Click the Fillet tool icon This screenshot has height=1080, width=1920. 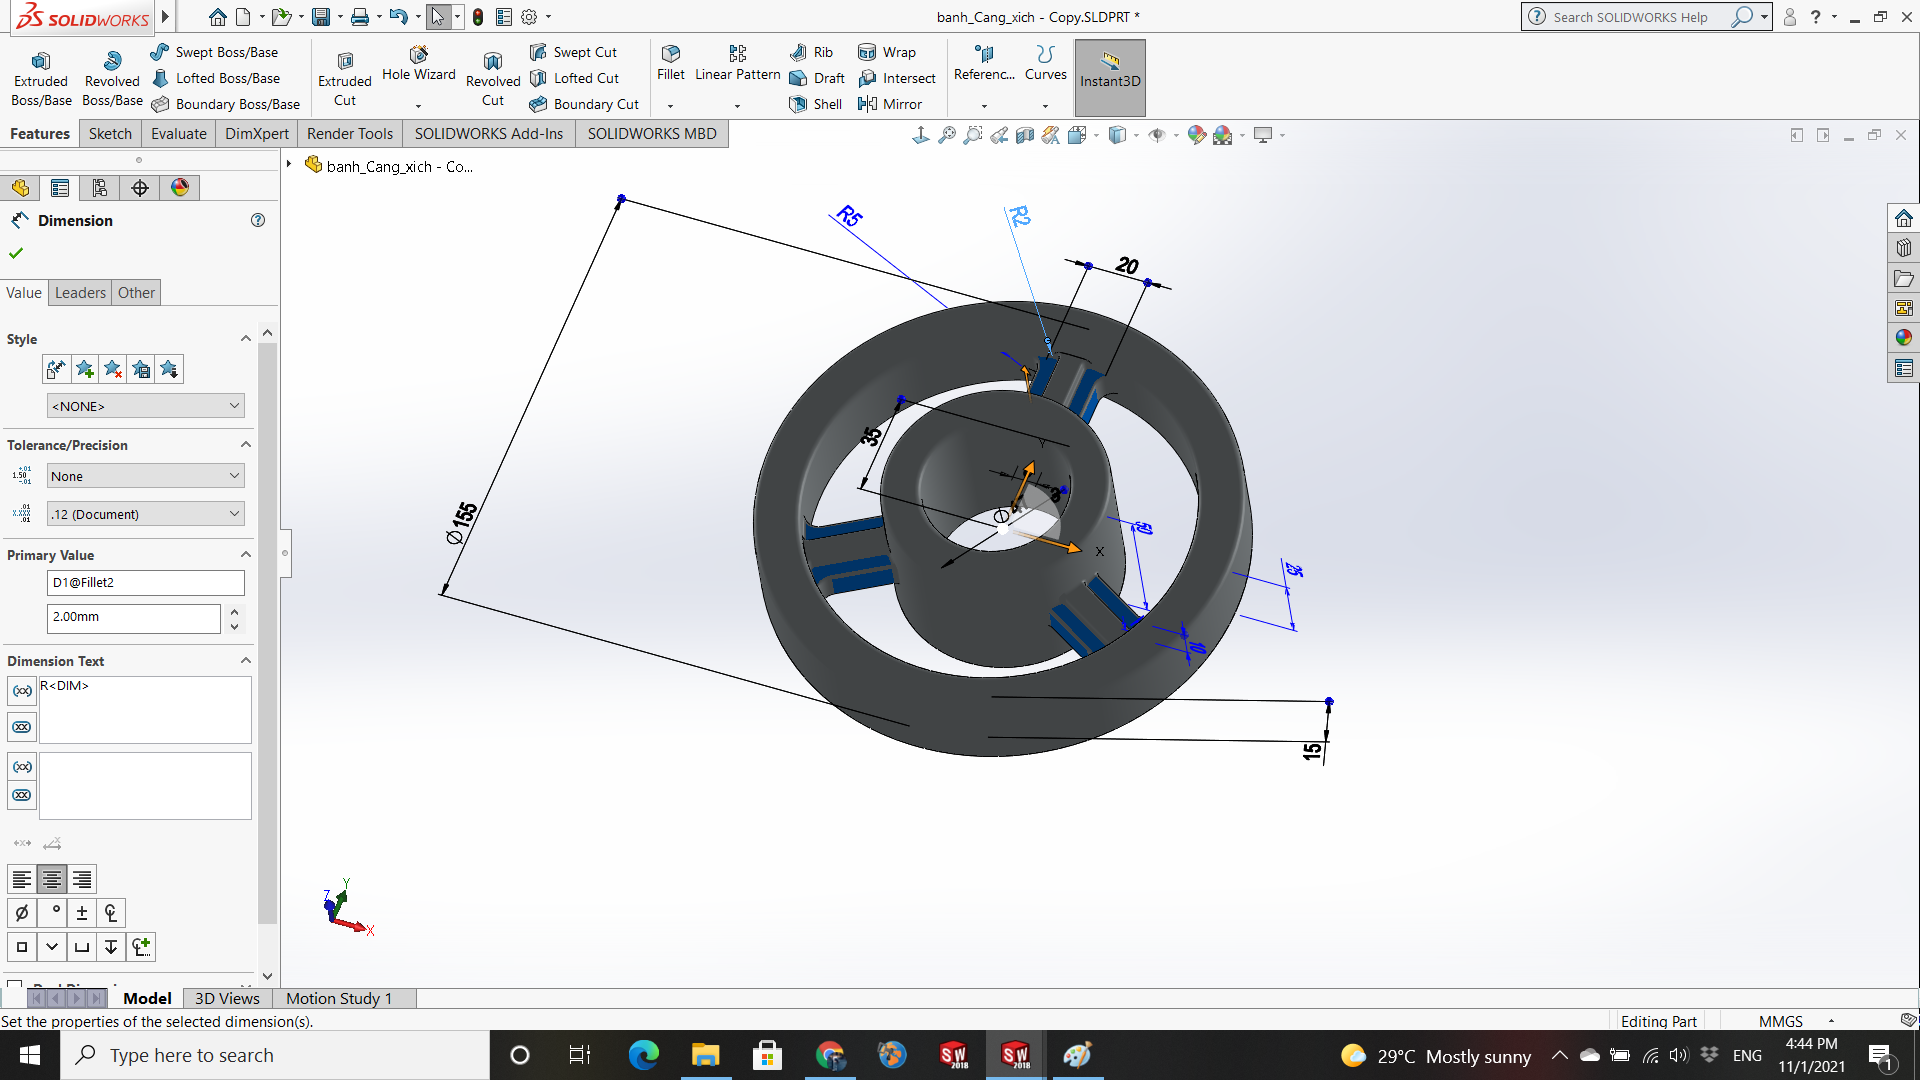pyautogui.click(x=670, y=54)
